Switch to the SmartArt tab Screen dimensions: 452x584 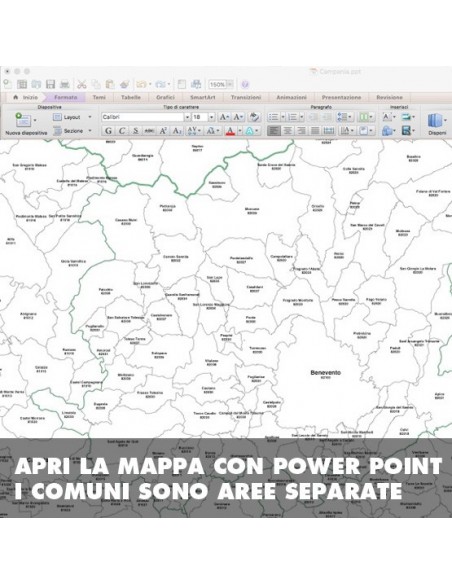(203, 97)
